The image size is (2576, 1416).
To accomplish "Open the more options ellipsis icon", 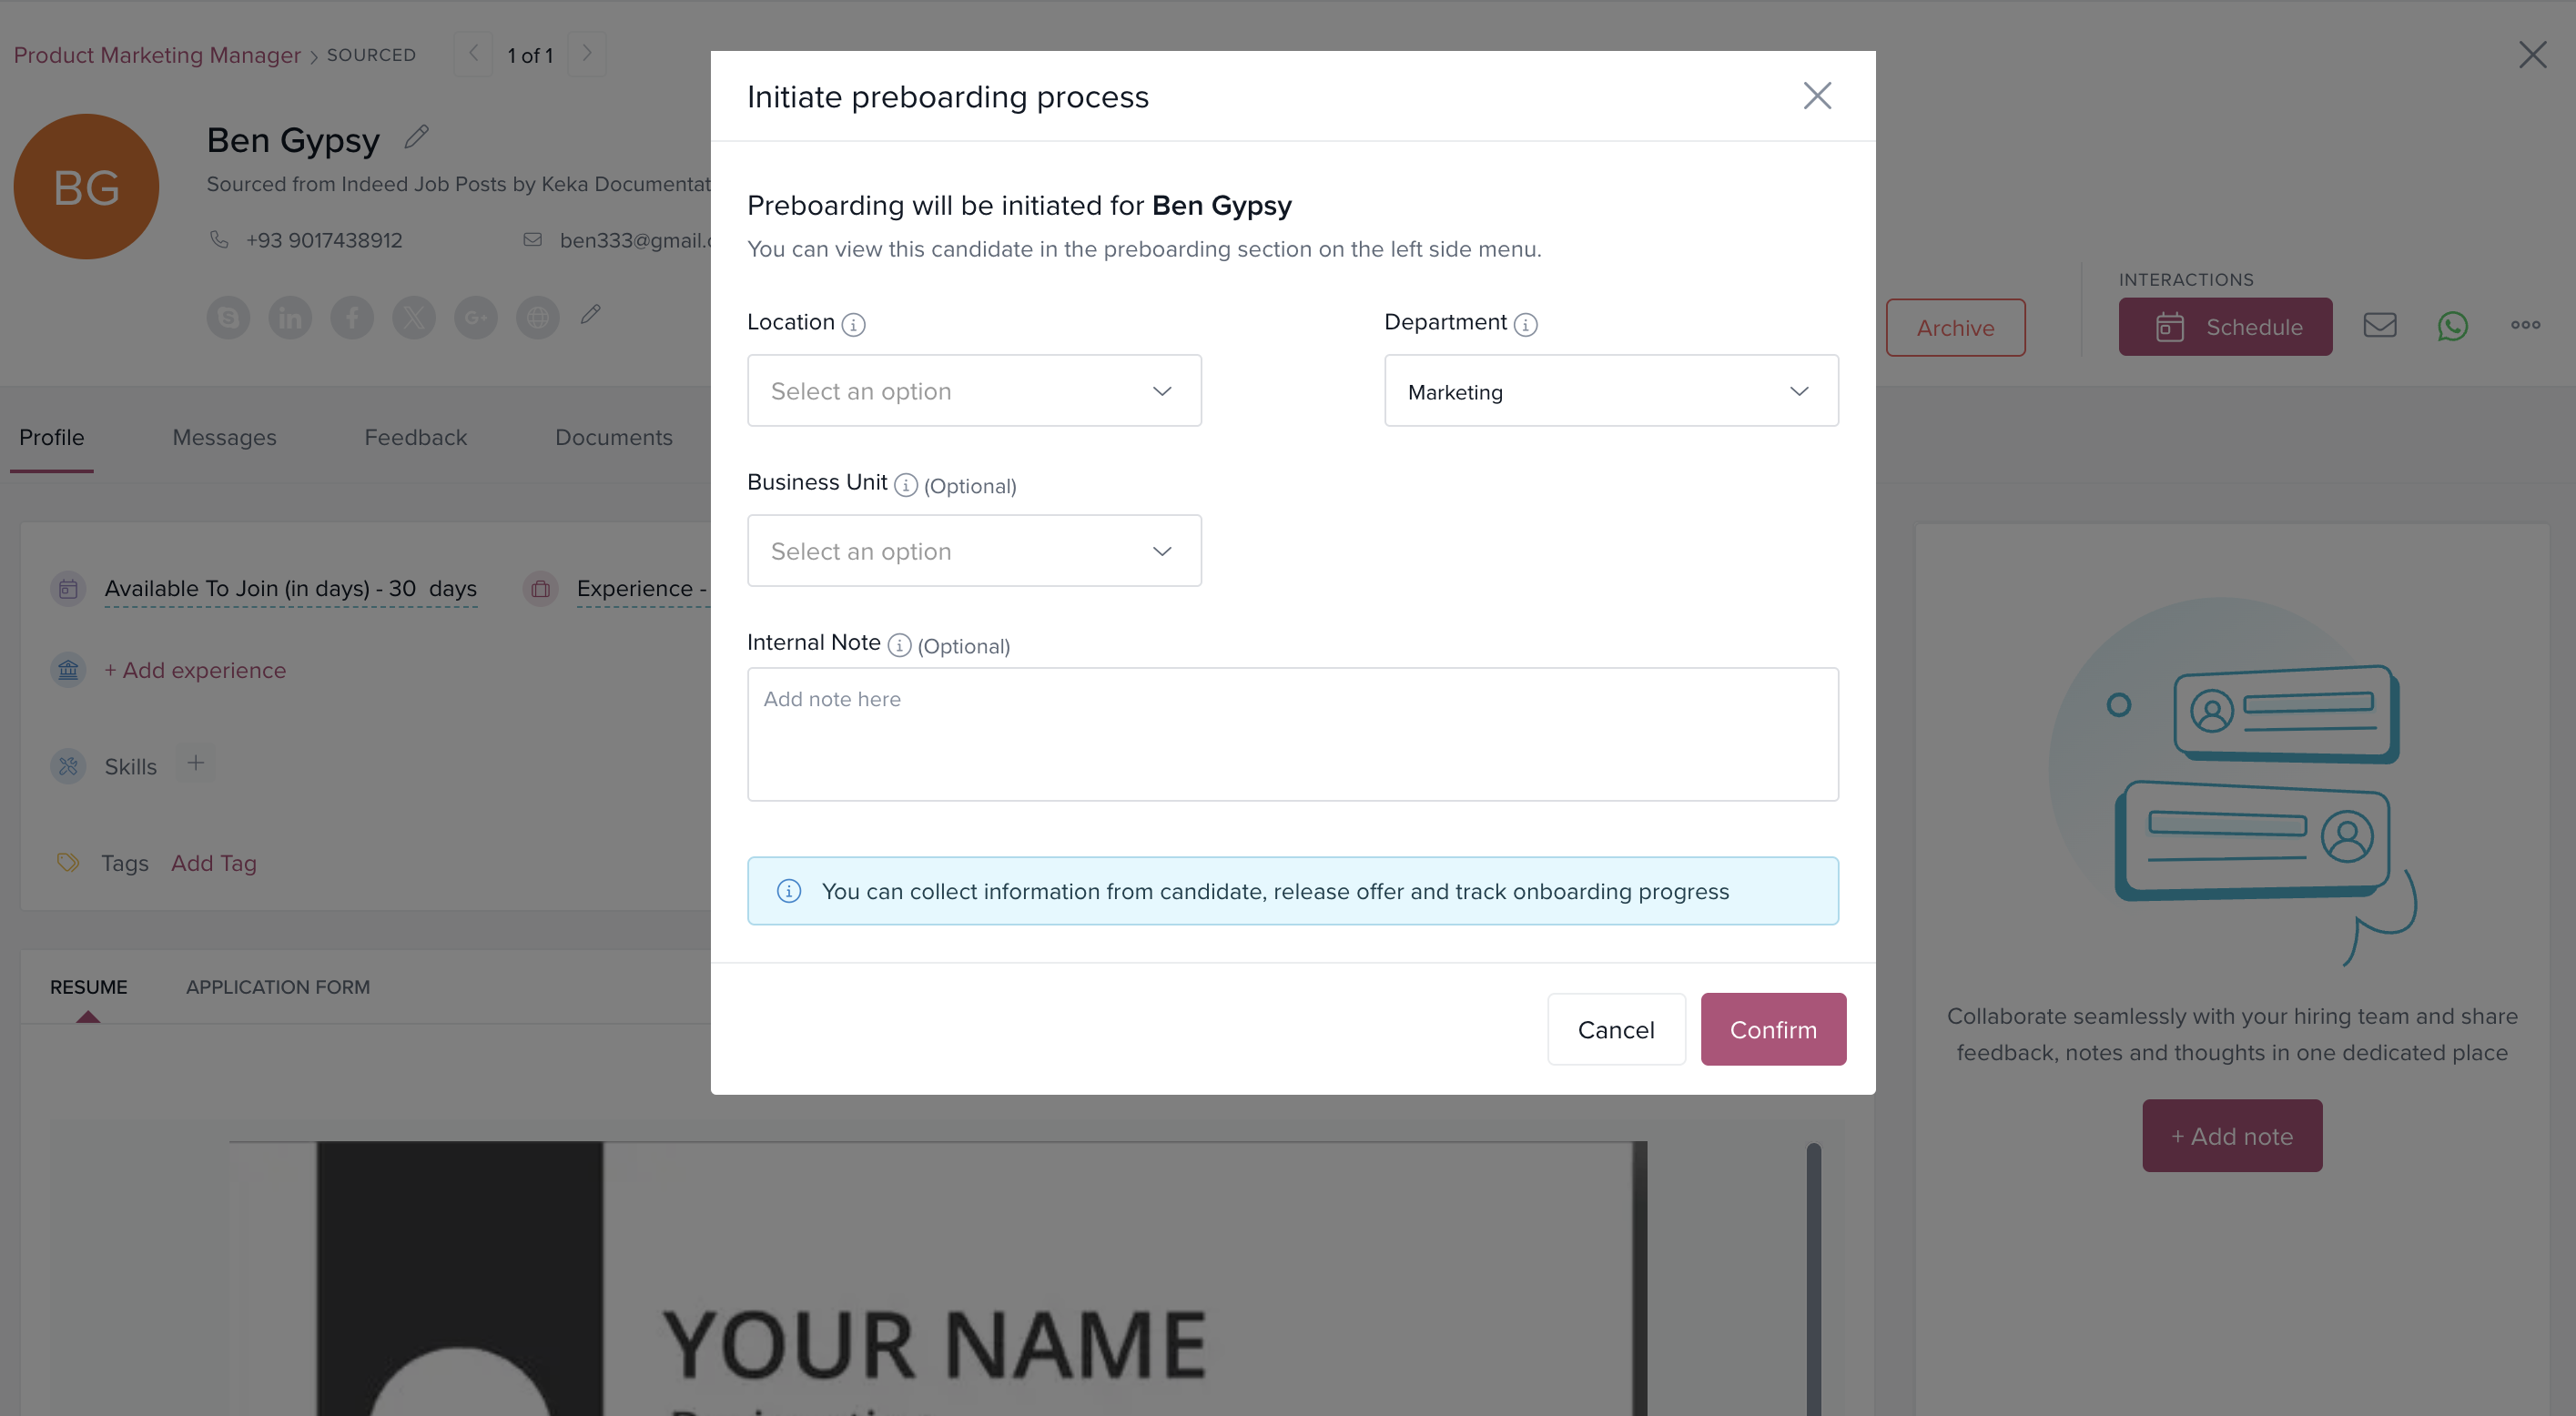I will click(2525, 325).
